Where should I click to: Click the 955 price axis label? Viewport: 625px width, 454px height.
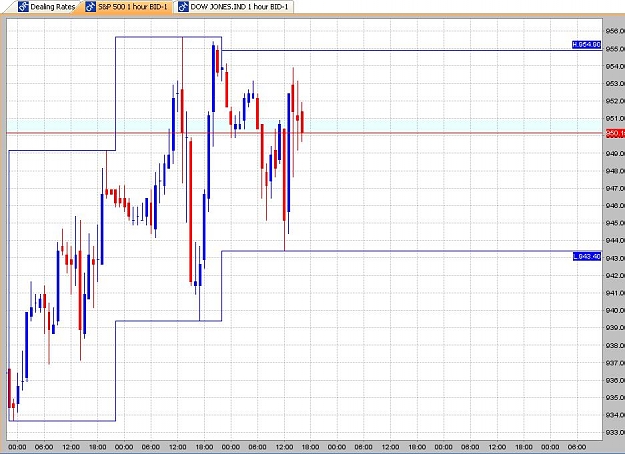[615, 49]
